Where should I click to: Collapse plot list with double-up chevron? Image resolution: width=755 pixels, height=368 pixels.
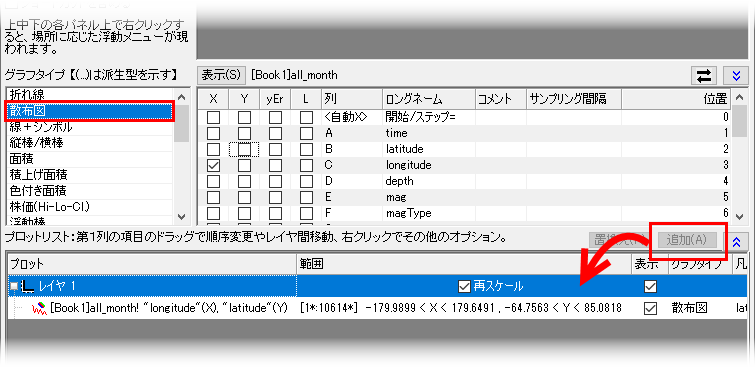click(736, 243)
